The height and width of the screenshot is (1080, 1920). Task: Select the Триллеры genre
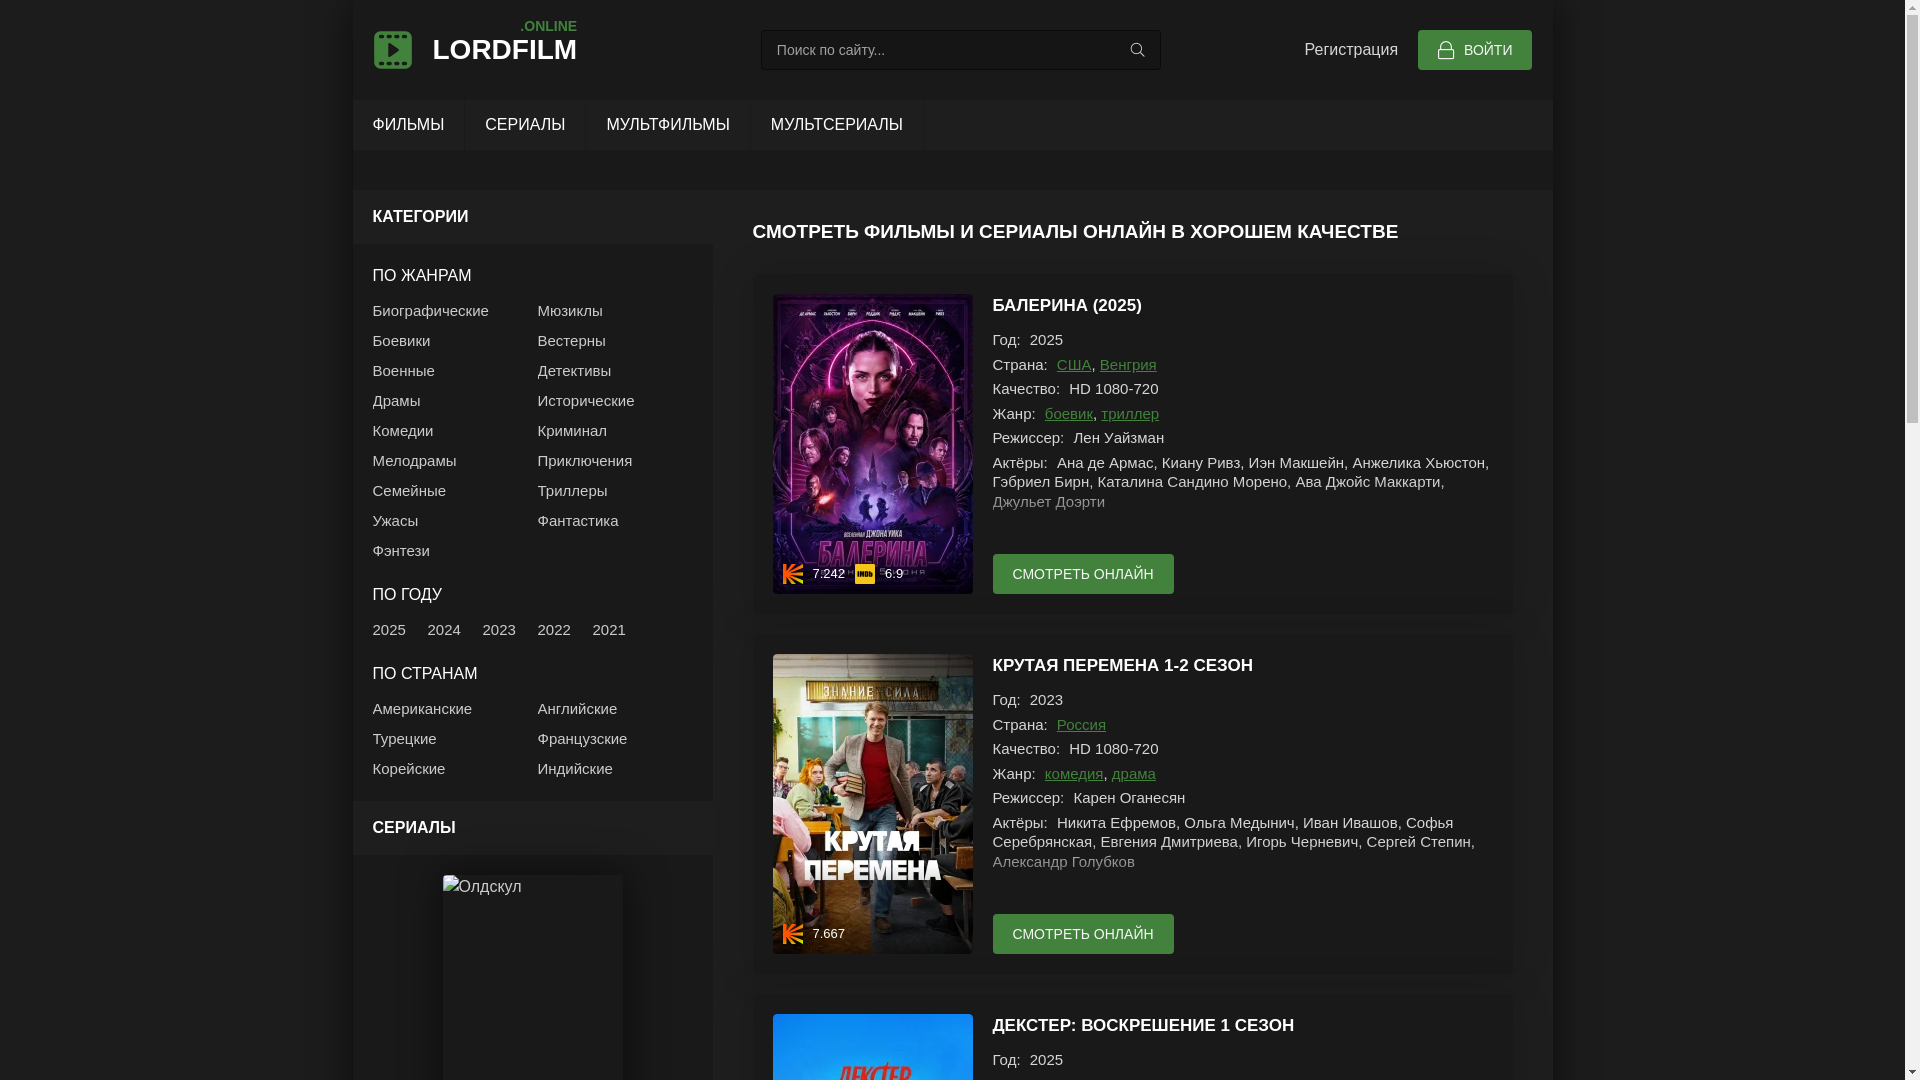(572, 491)
